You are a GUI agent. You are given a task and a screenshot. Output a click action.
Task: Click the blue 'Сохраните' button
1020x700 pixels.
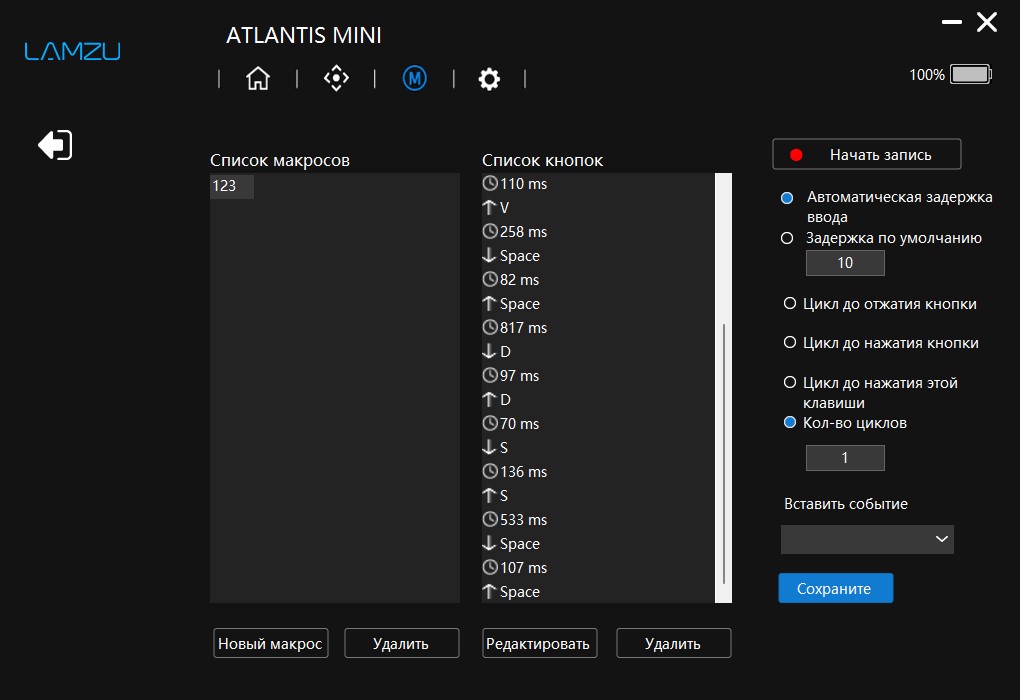tap(835, 588)
